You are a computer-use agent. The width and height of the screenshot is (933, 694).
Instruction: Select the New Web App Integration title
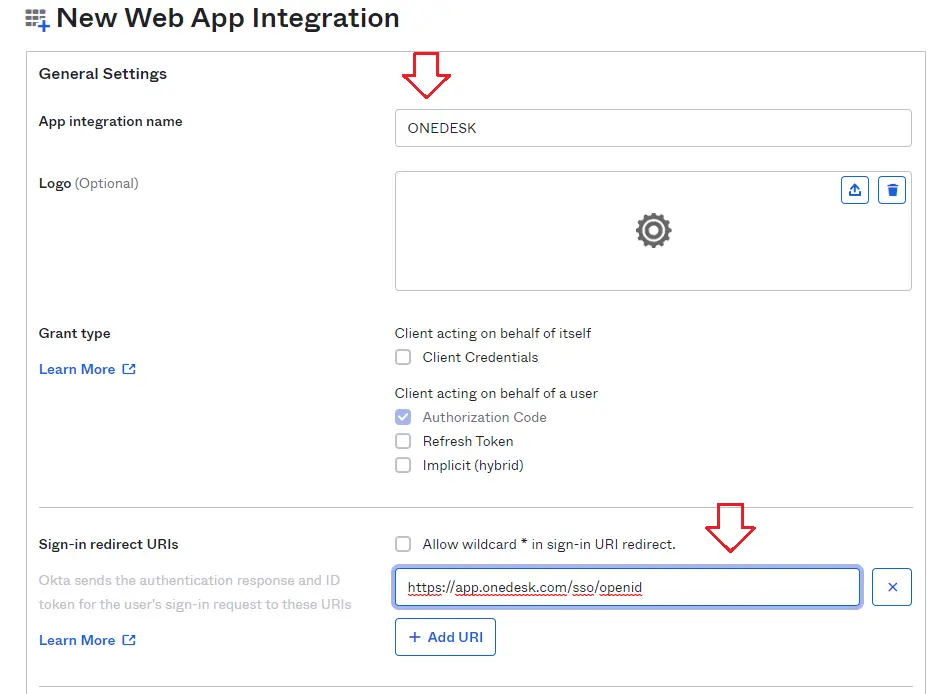click(x=228, y=18)
